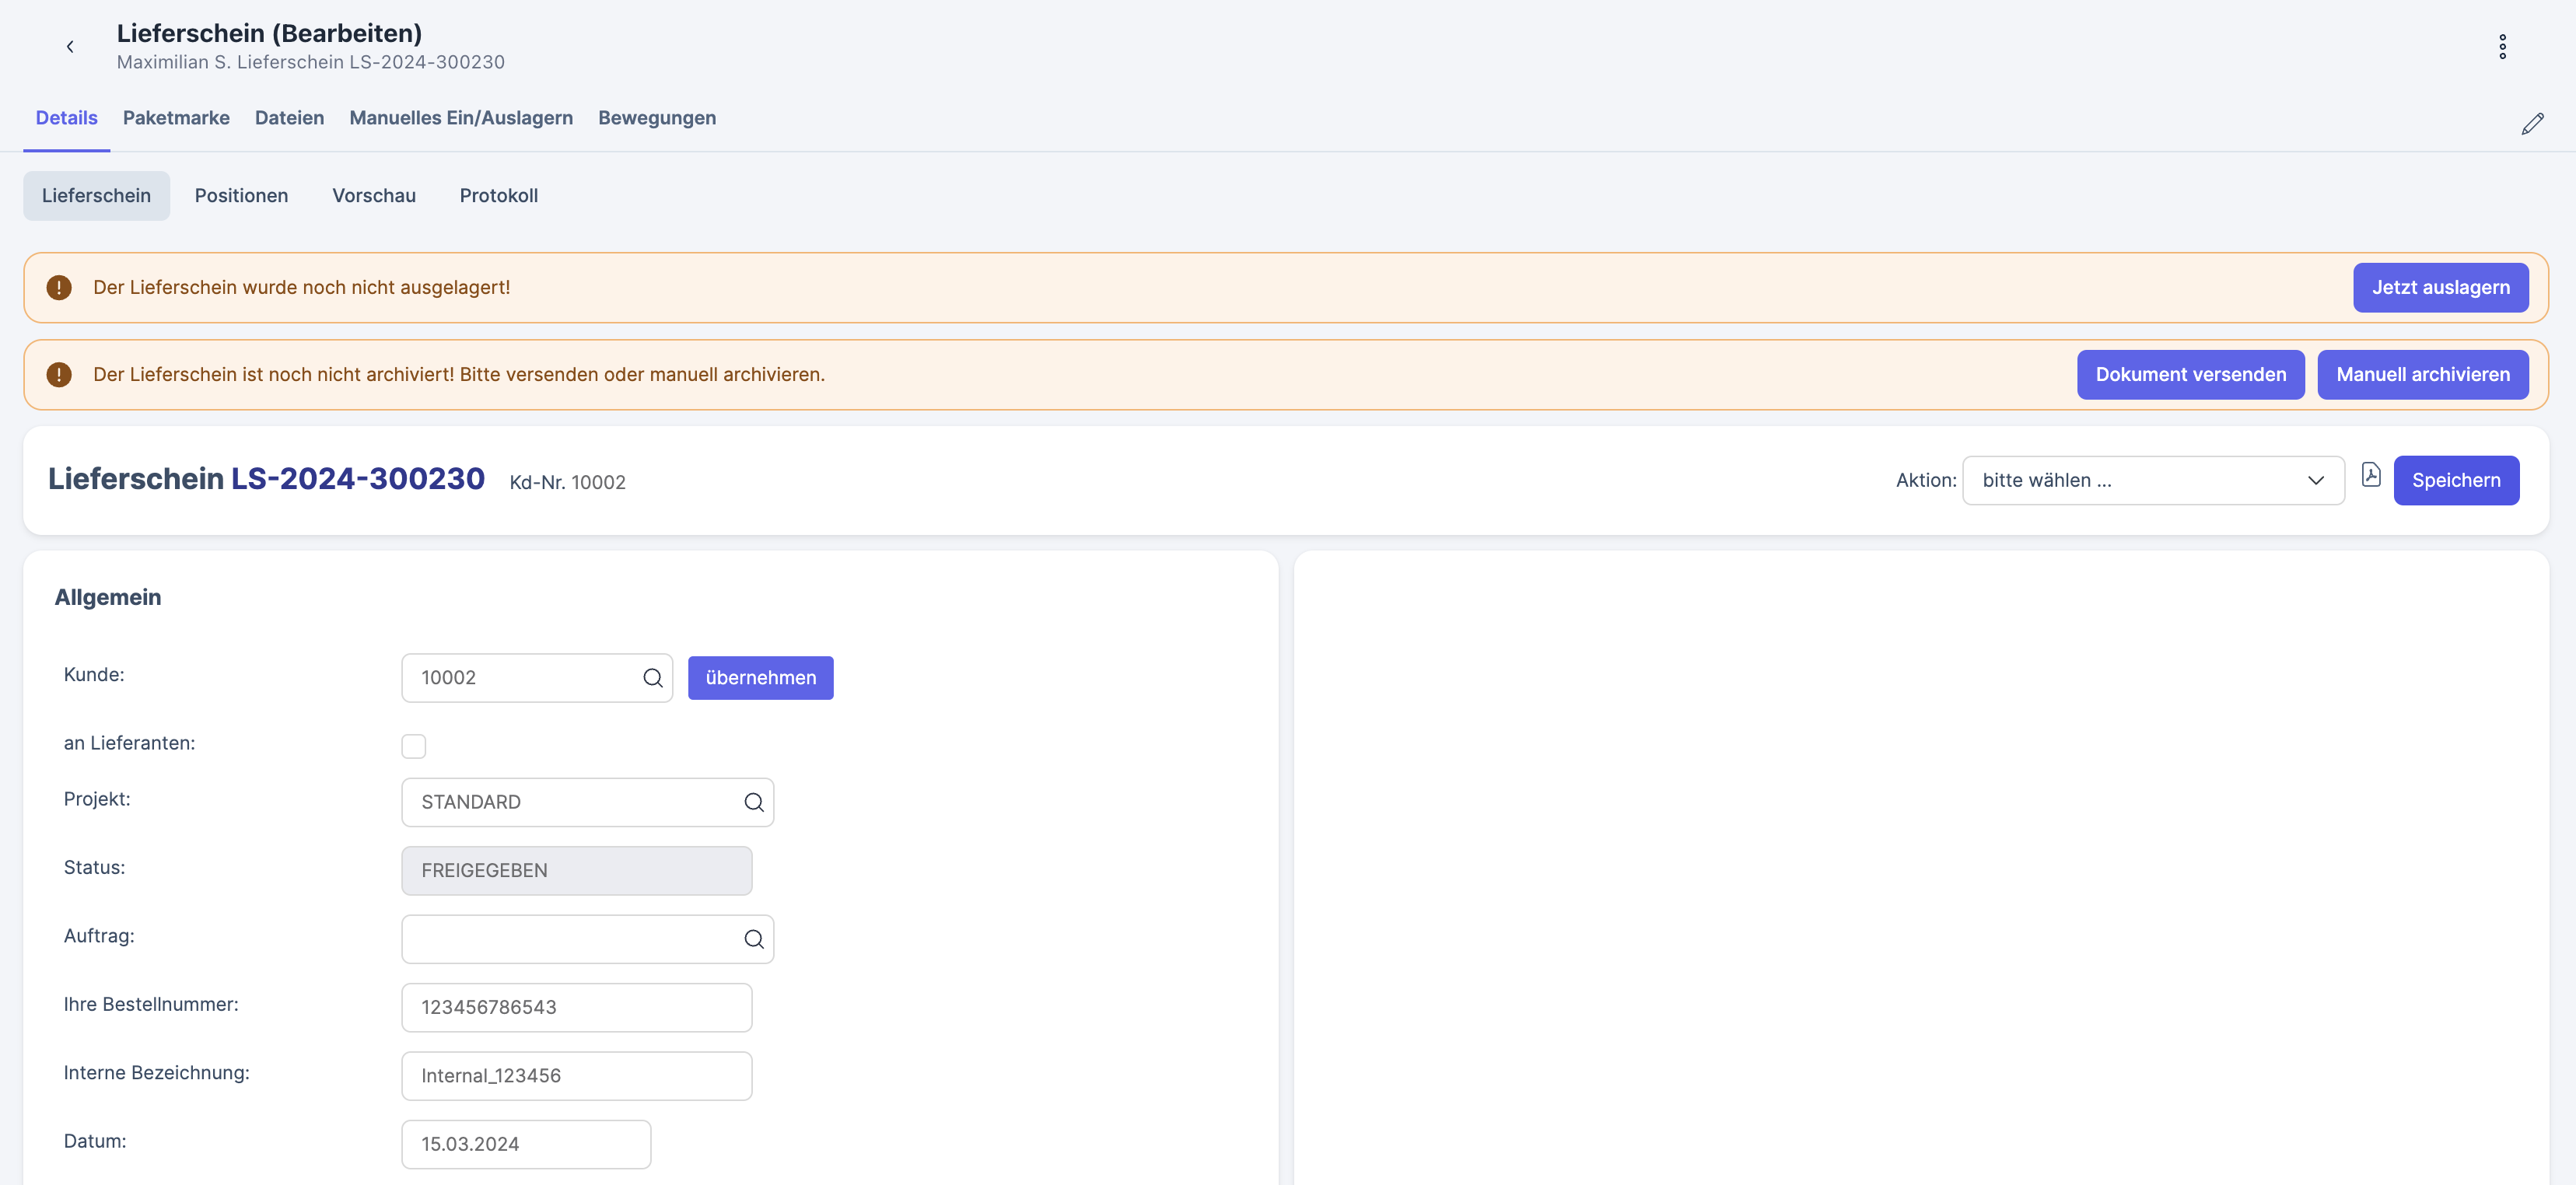Show the Vorschau sub-tab

373,196
